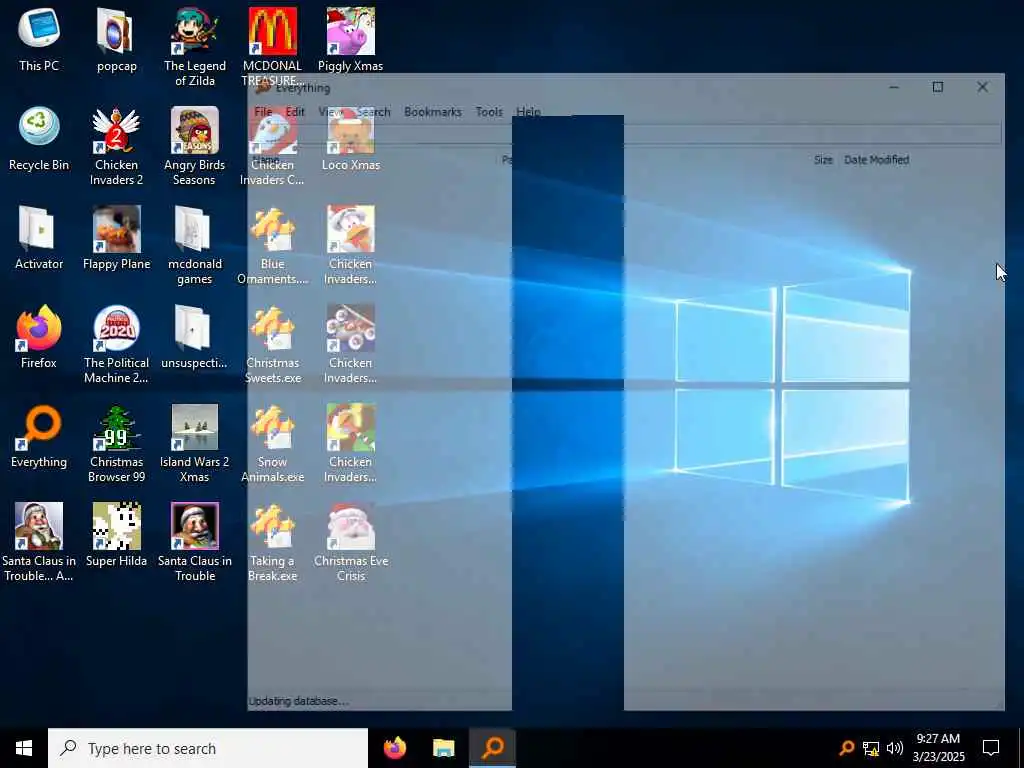Open the This PC desktop icon

39,40
